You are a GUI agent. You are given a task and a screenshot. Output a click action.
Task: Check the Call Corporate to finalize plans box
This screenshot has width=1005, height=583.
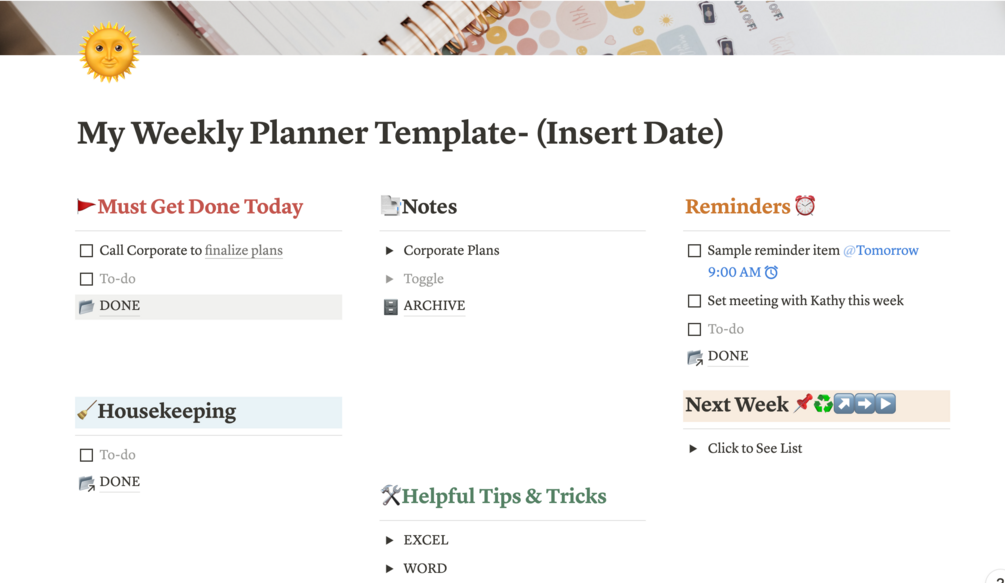(86, 251)
